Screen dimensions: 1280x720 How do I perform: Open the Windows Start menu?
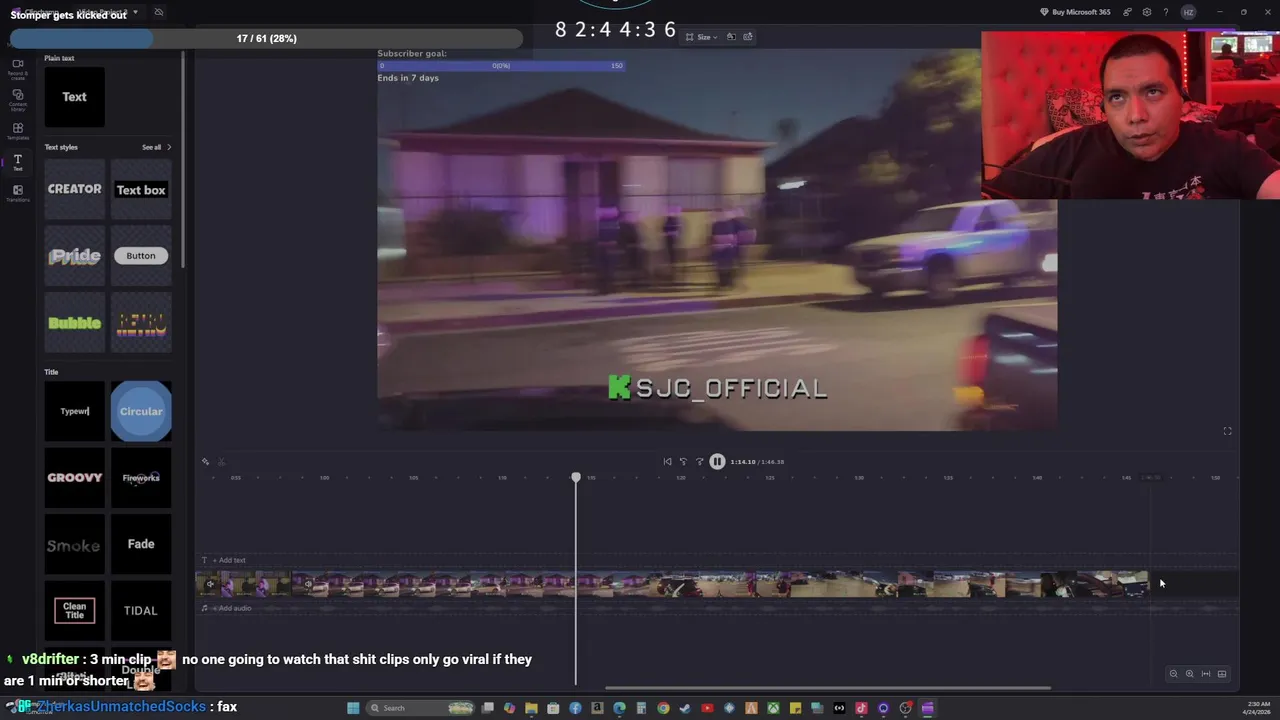(353, 708)
